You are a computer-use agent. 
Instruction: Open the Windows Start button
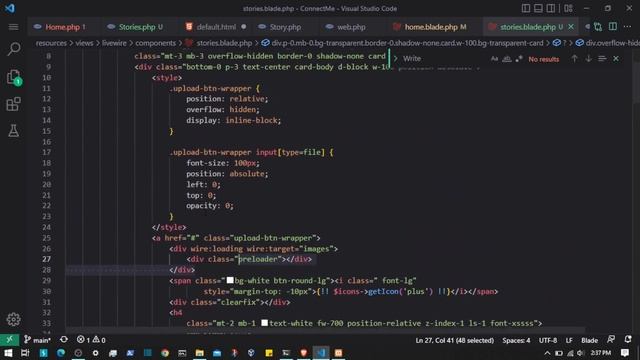(x=8, y=353)
